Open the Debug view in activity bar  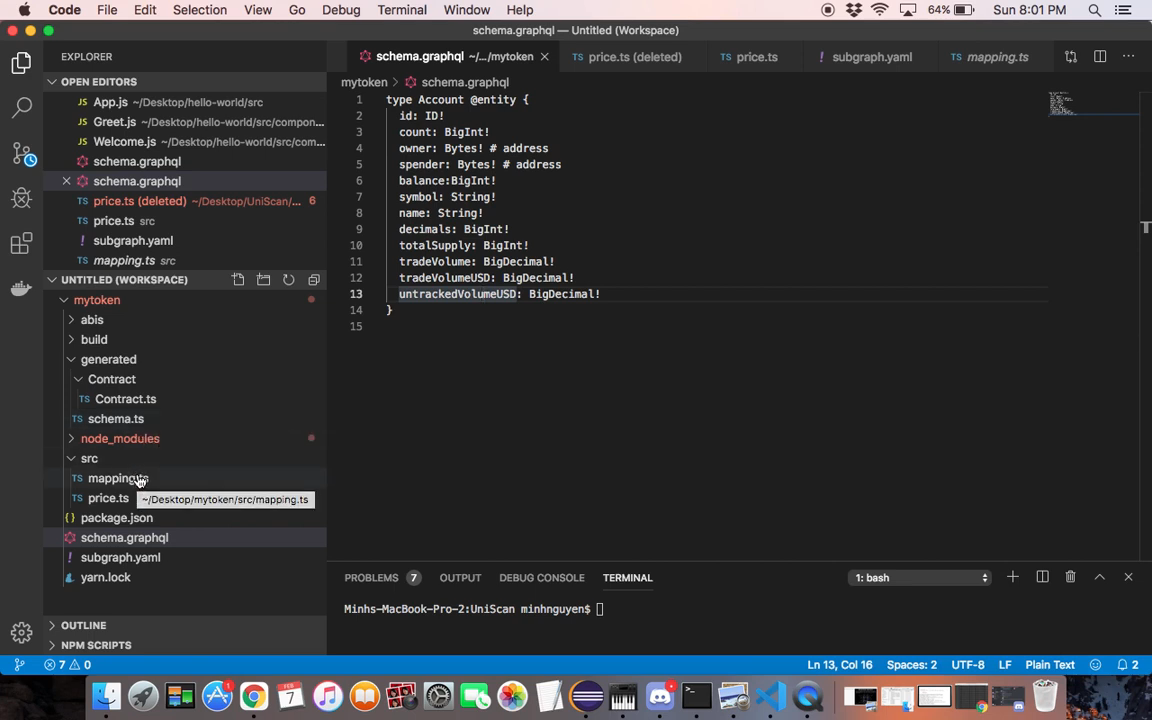(21, 198)
